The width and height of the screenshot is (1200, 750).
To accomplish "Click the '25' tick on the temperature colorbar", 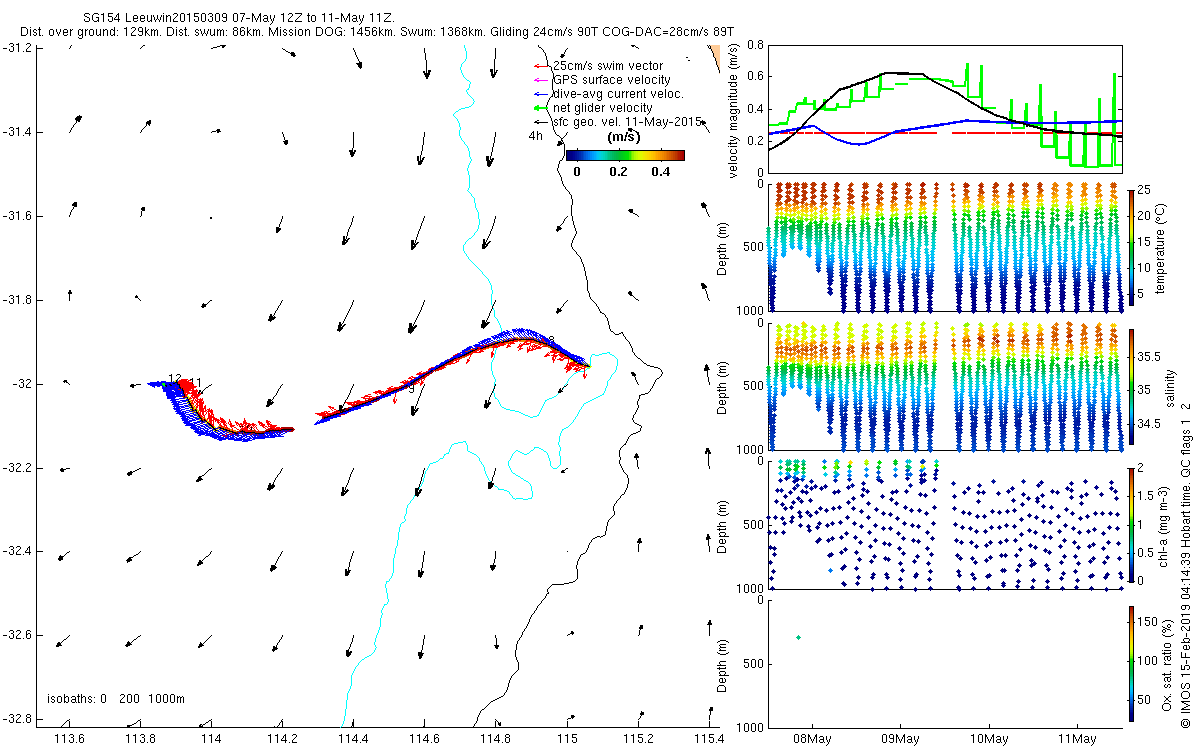I will (x=1145, y=190).
